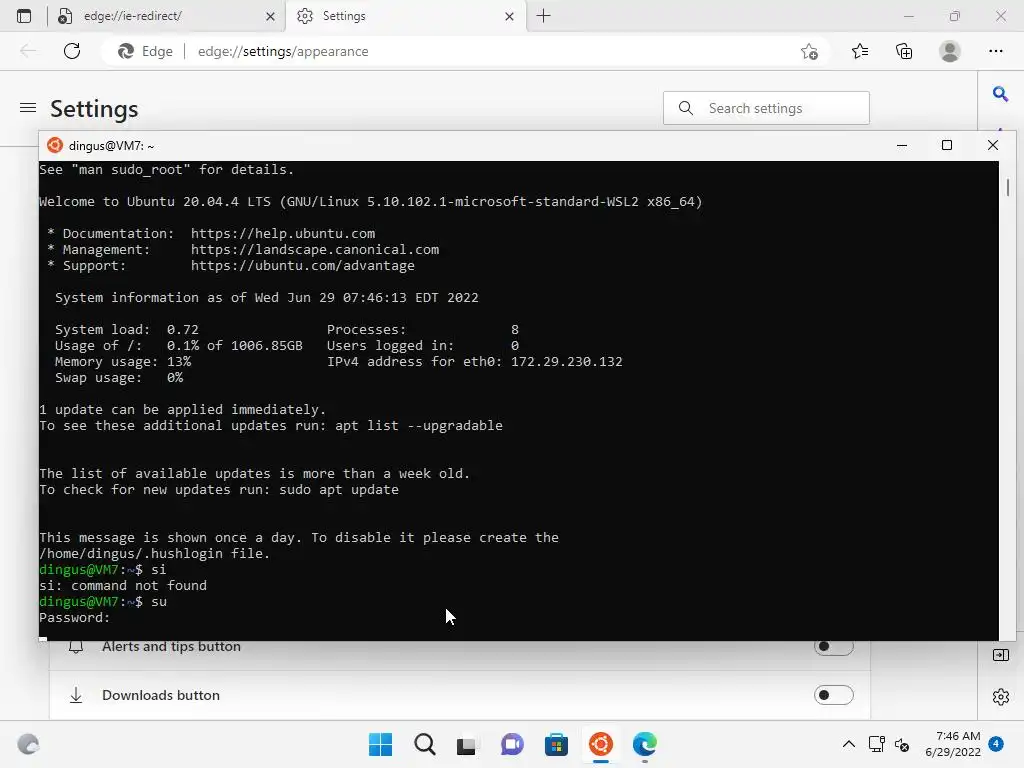This screenshot has height=768, width=1024.
Task: Click the https://ubuntu.com/advantage URL text
Action: pyautogui.click(x=302, y=266)
